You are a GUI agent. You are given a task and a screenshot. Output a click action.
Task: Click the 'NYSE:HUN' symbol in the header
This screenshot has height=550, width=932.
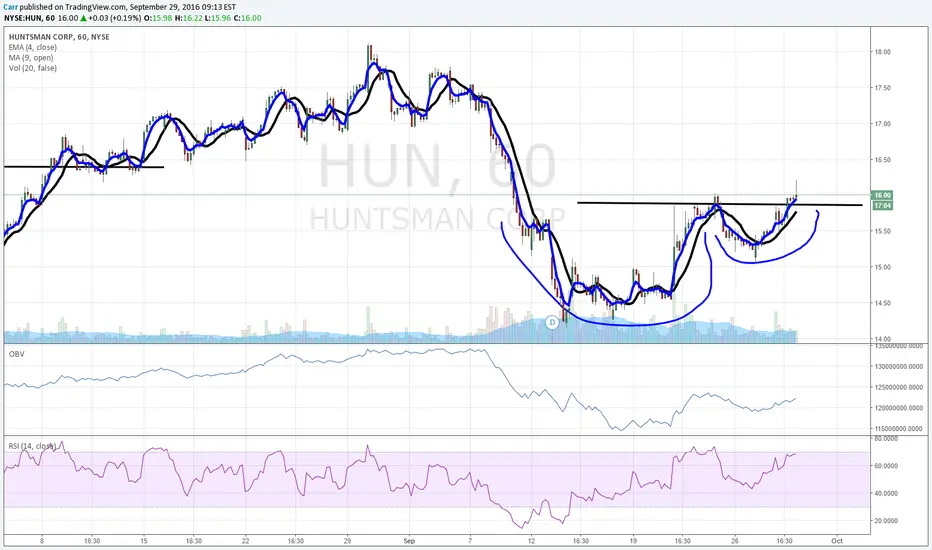[20, 18]
